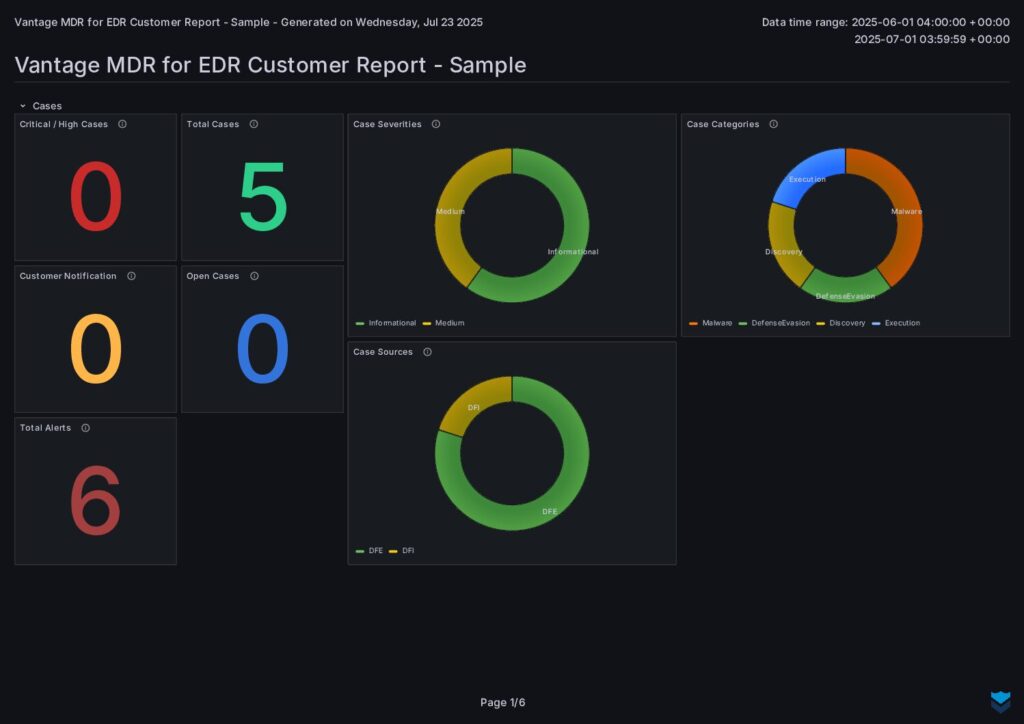Select the DFE slice of sources donut
The height and width of the screenshot is (724, 1024).
coord(552,509)
